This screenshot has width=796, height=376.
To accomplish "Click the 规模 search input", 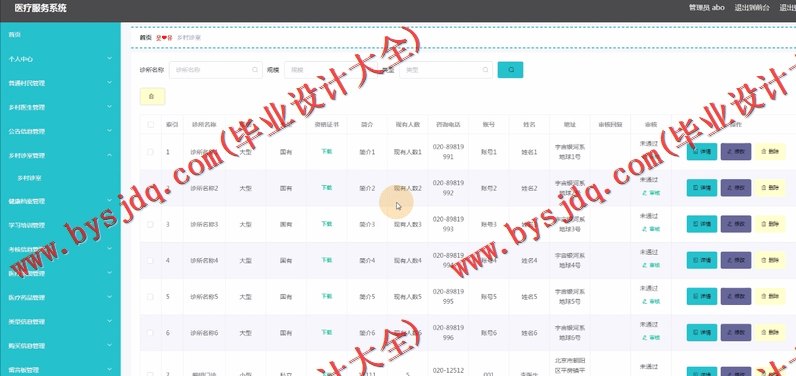I will pyautogui.click(x=331, y=70).
